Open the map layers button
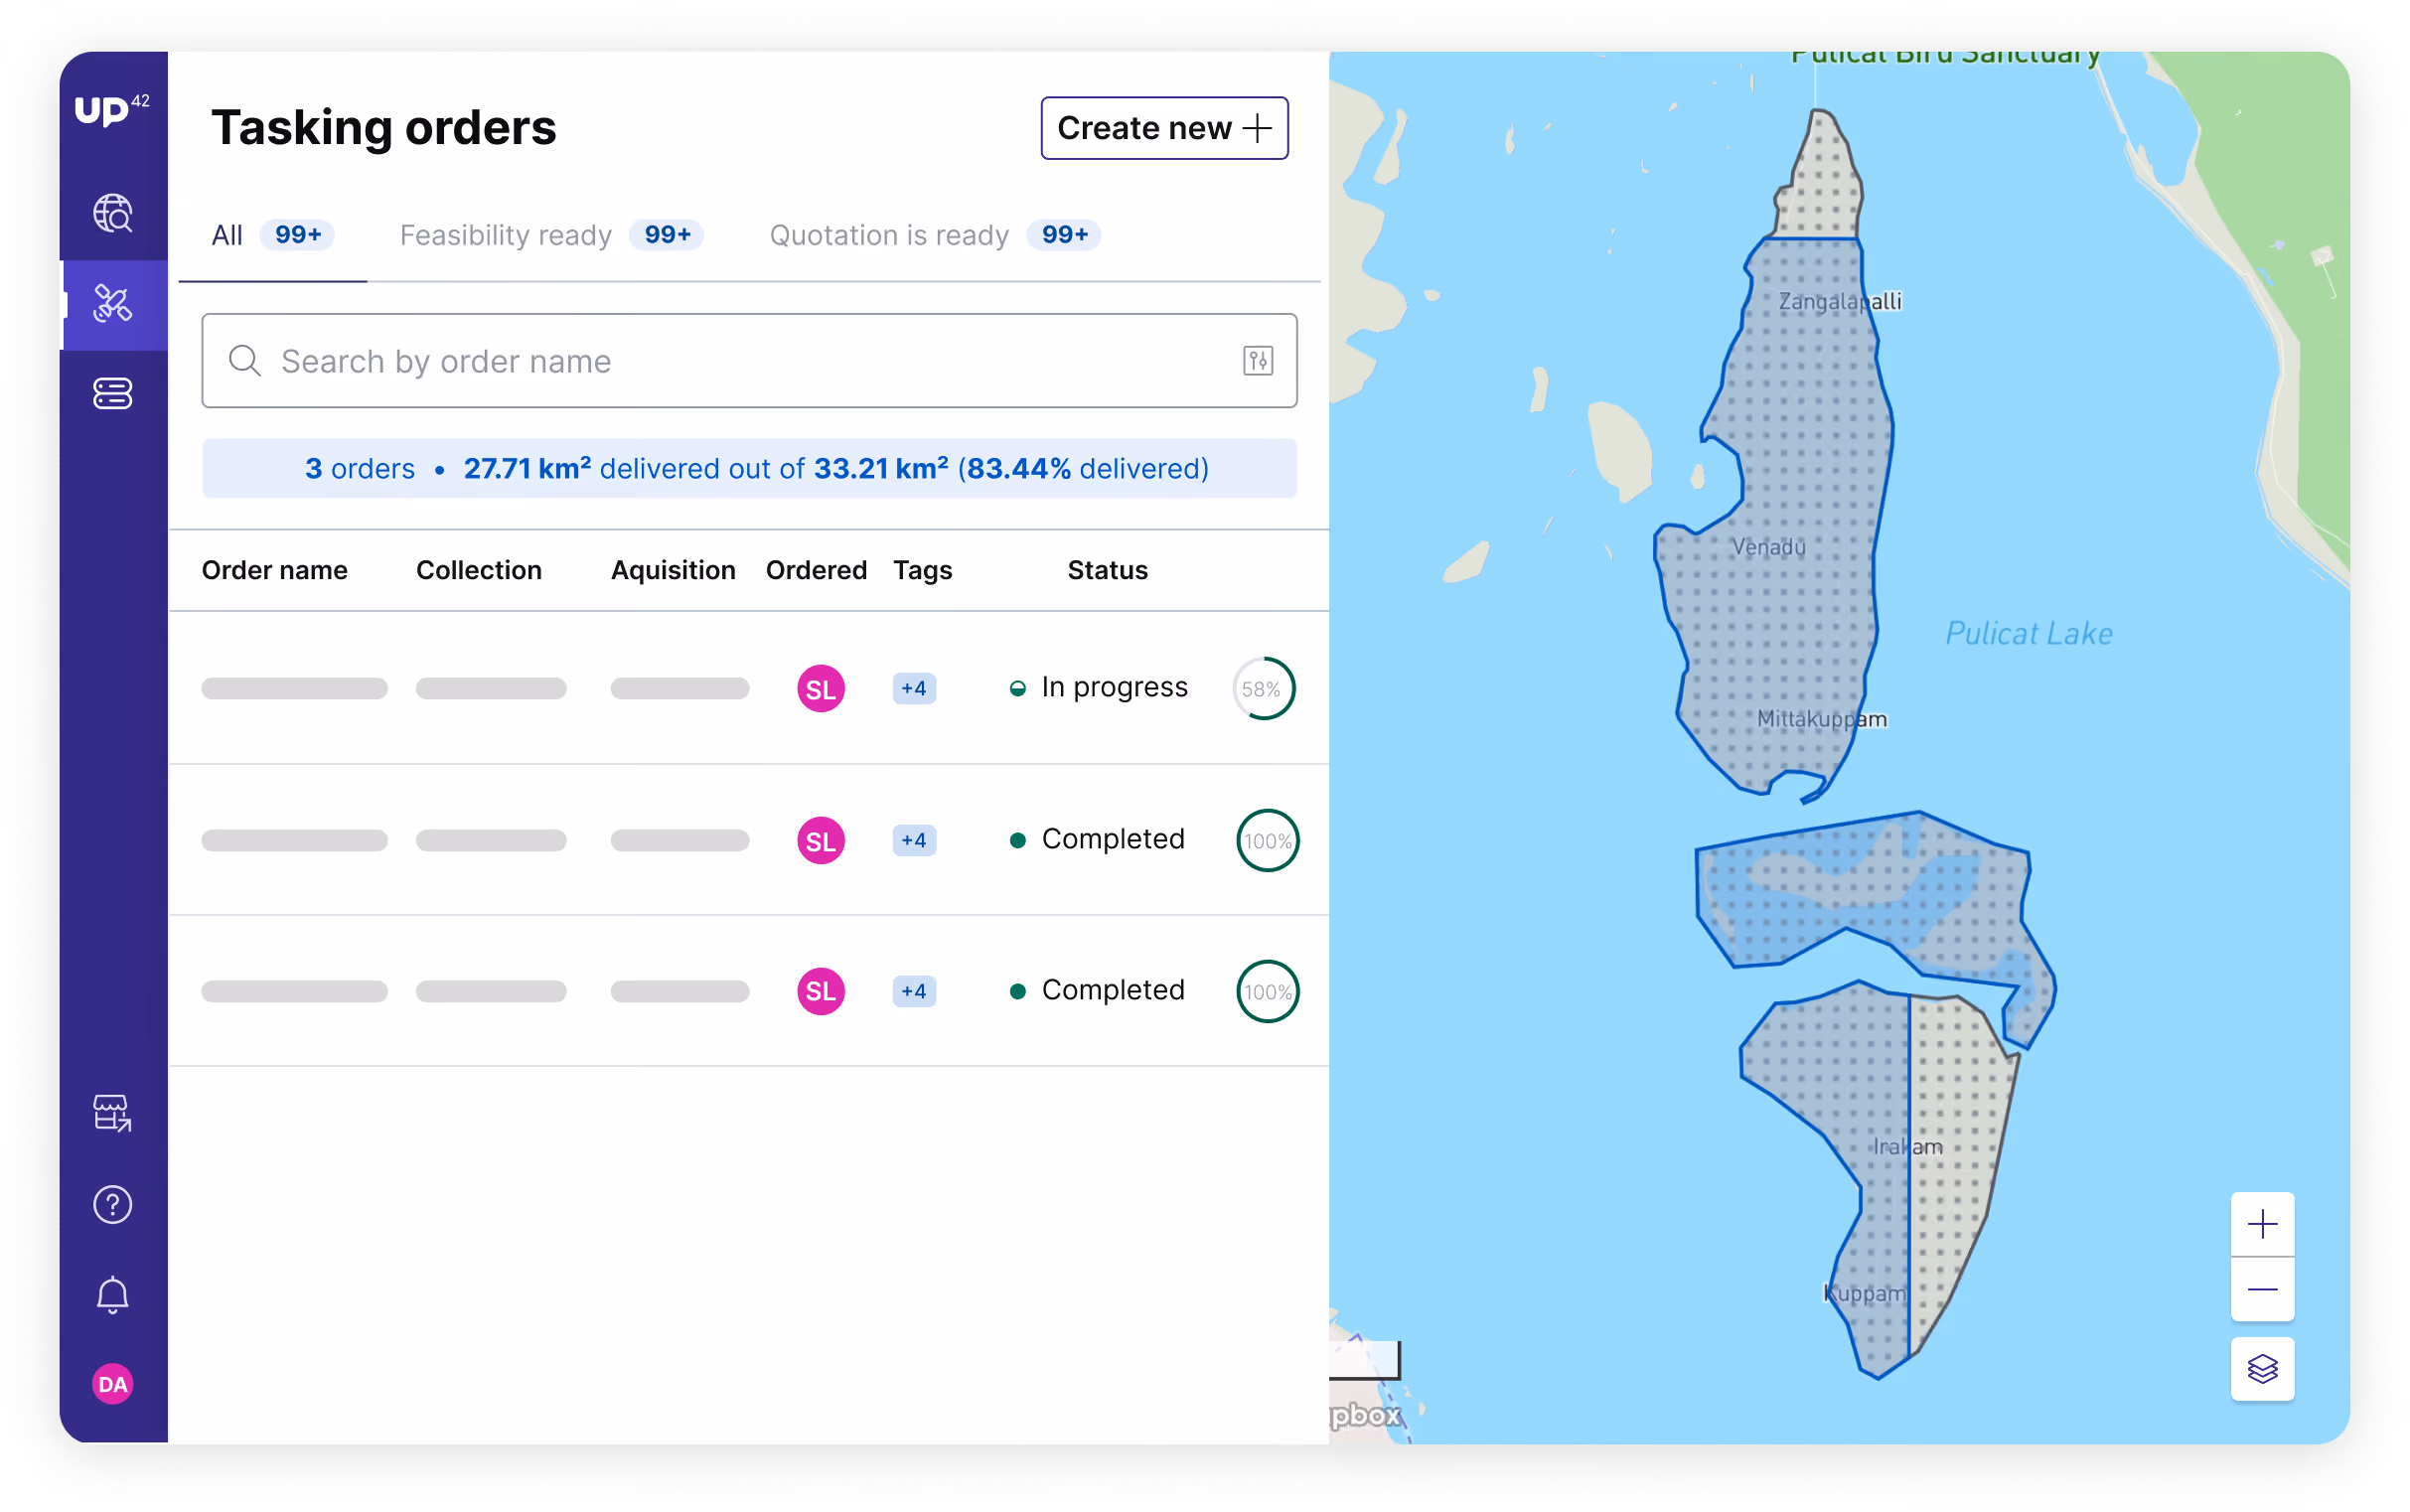This screenshot has height=1512, width=2410. coord(2262,1368)
